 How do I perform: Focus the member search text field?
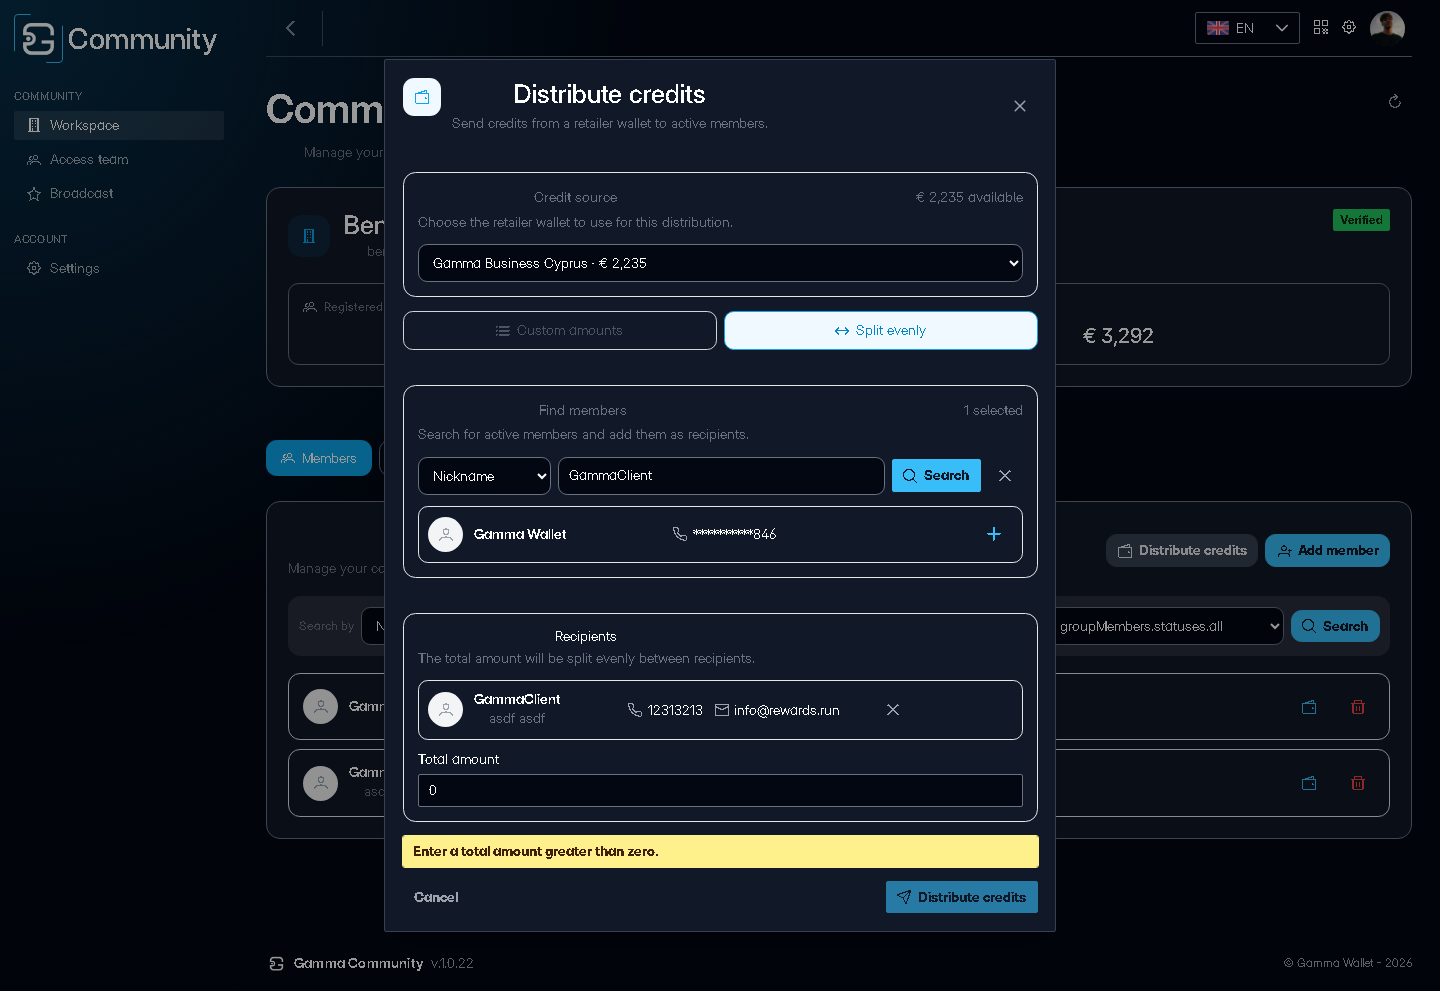721,476
